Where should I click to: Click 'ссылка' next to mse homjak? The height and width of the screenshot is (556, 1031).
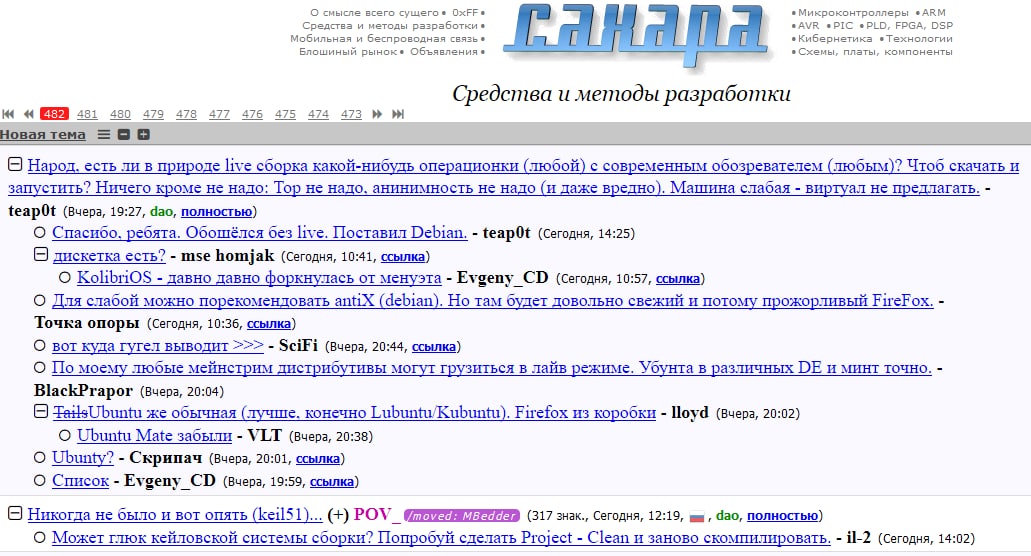coord(403,256)
